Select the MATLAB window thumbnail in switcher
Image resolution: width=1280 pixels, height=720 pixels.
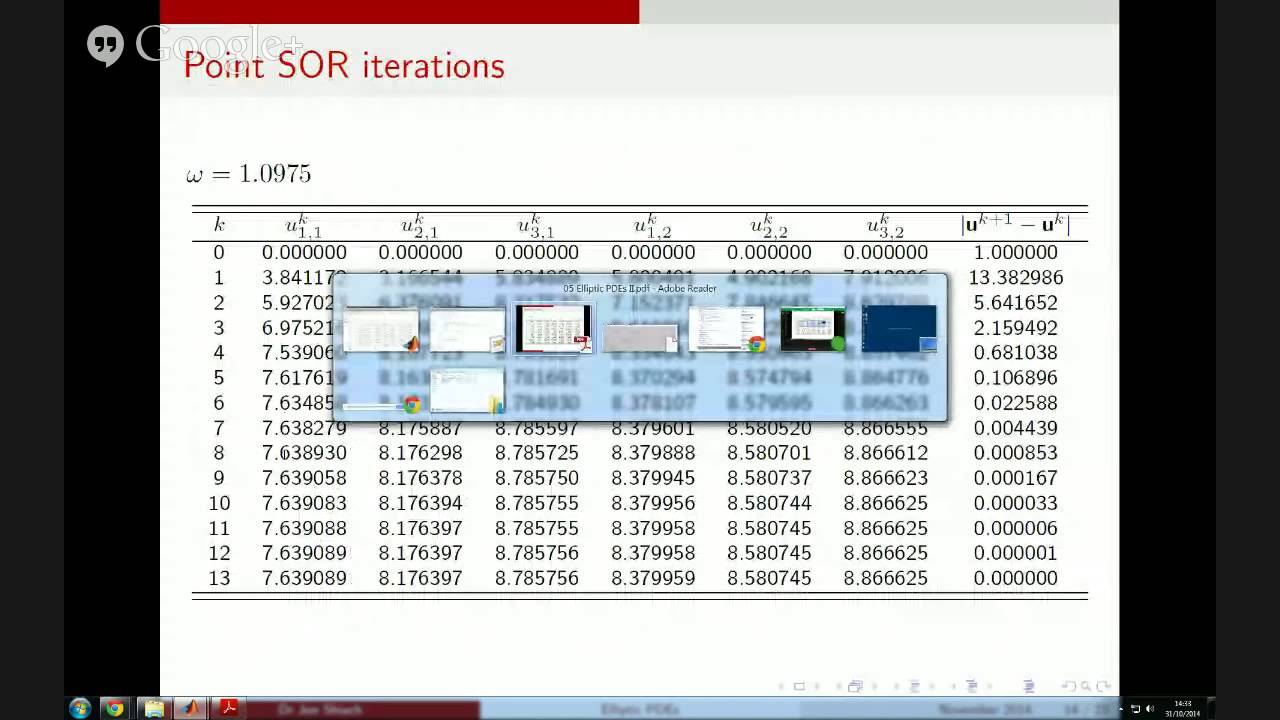pyautogui.click(x=382, y=331)
